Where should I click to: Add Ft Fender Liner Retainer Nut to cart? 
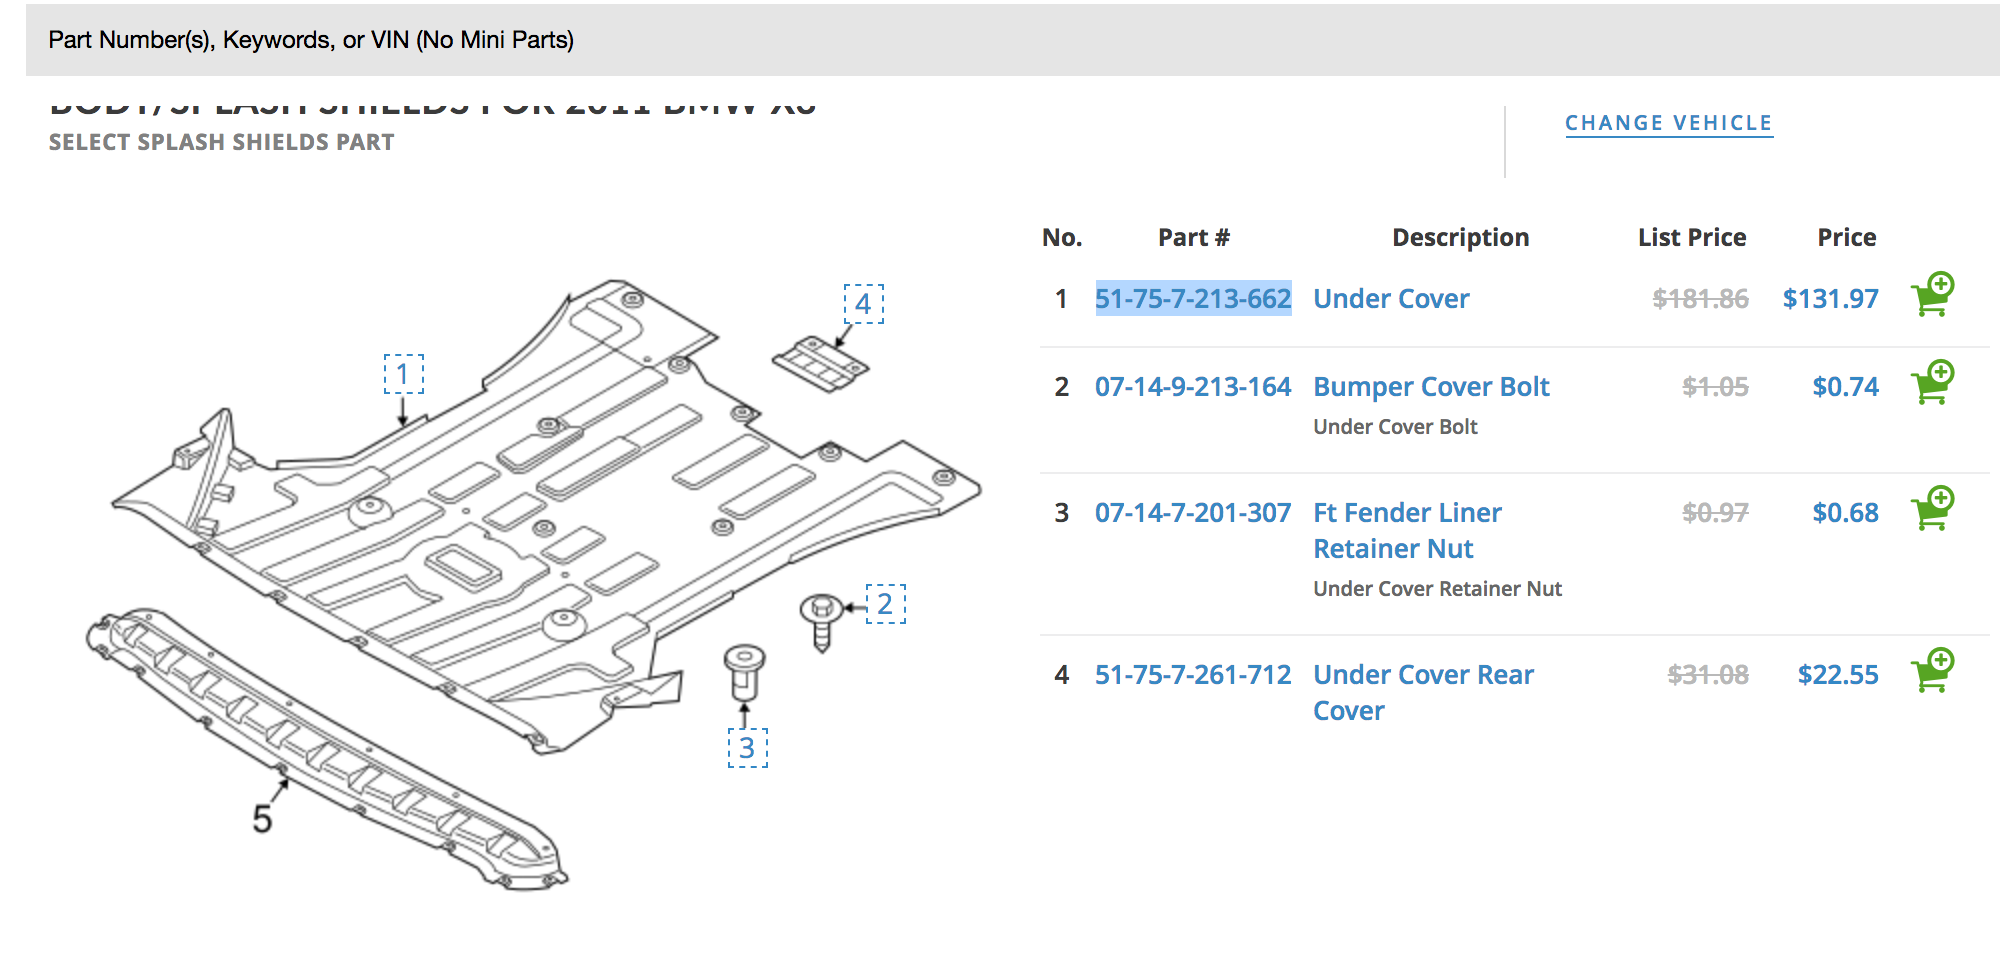tap(1932, 508)
